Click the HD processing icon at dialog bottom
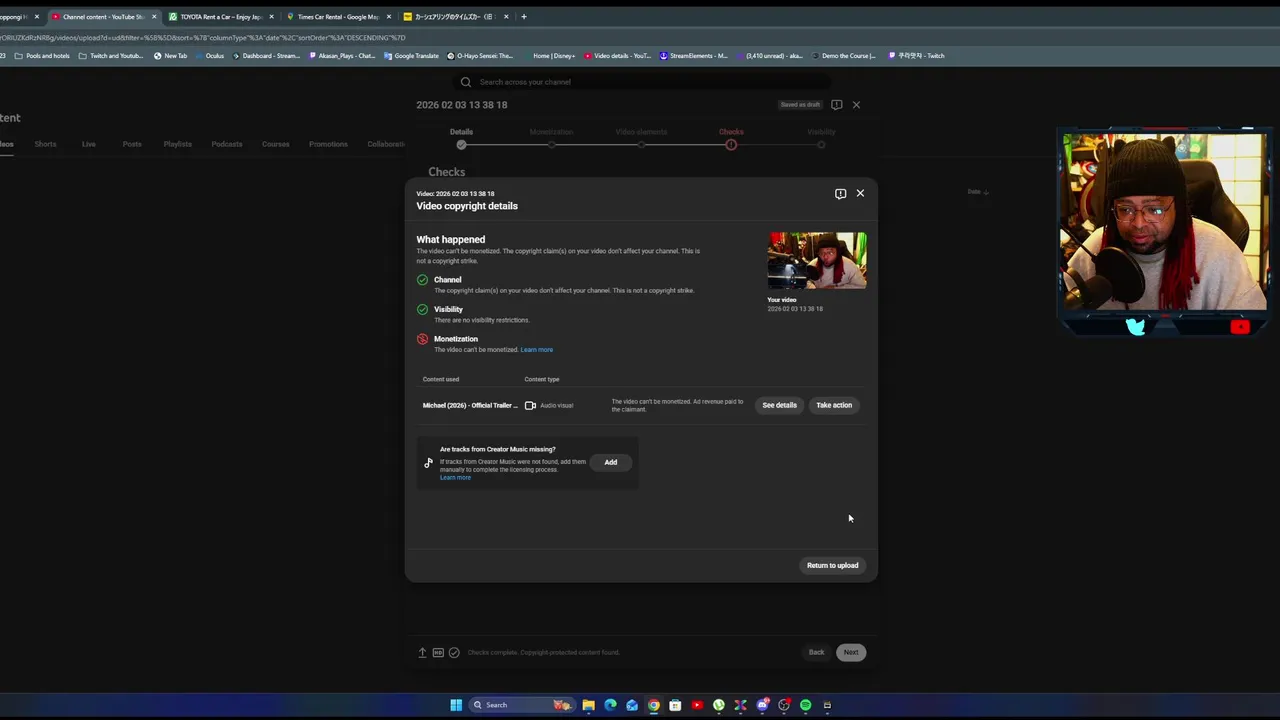Image resolution: width=1280 pixels, height=720 pixels. click(x=438, y=652)
